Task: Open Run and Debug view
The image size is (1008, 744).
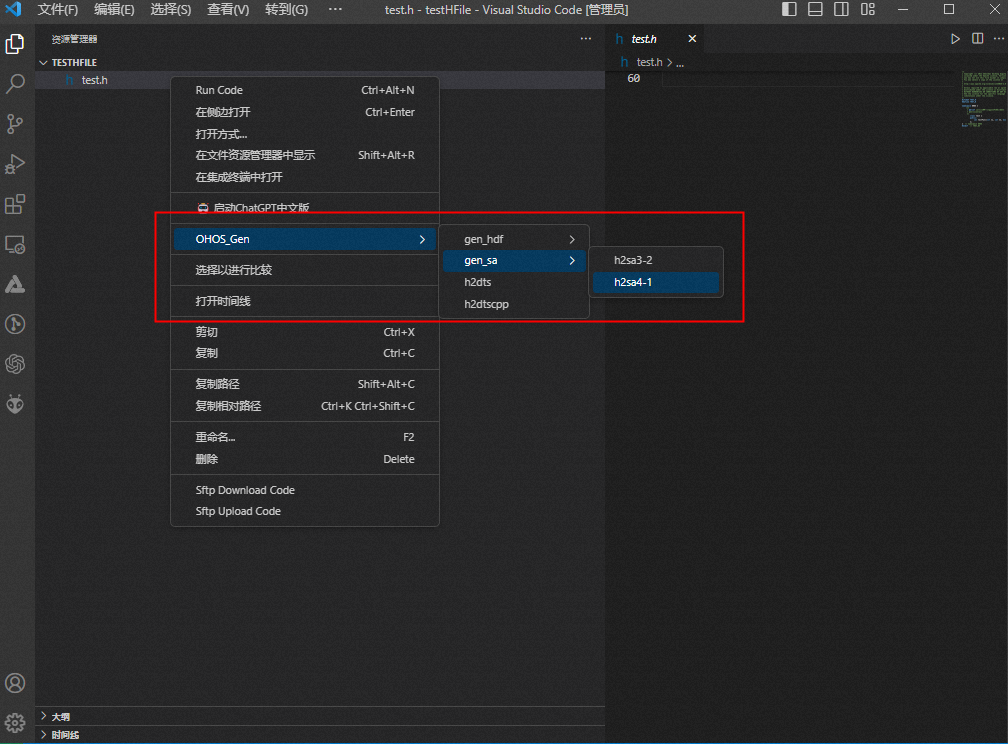Action: tap(15, 164)
